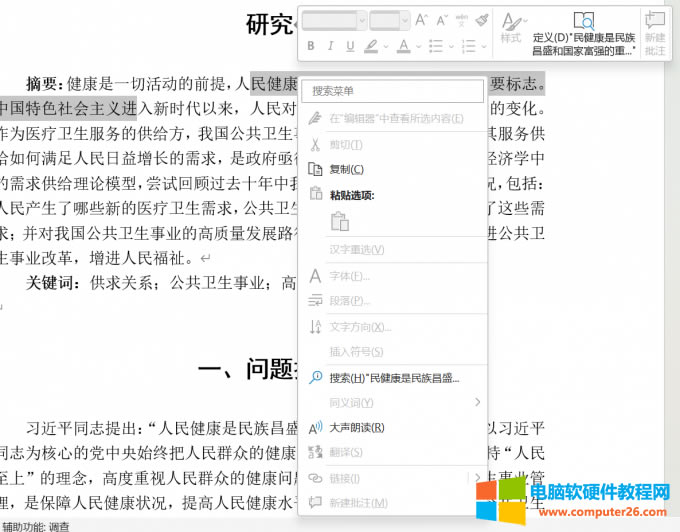Click the paste option clipboard icon

339,221
